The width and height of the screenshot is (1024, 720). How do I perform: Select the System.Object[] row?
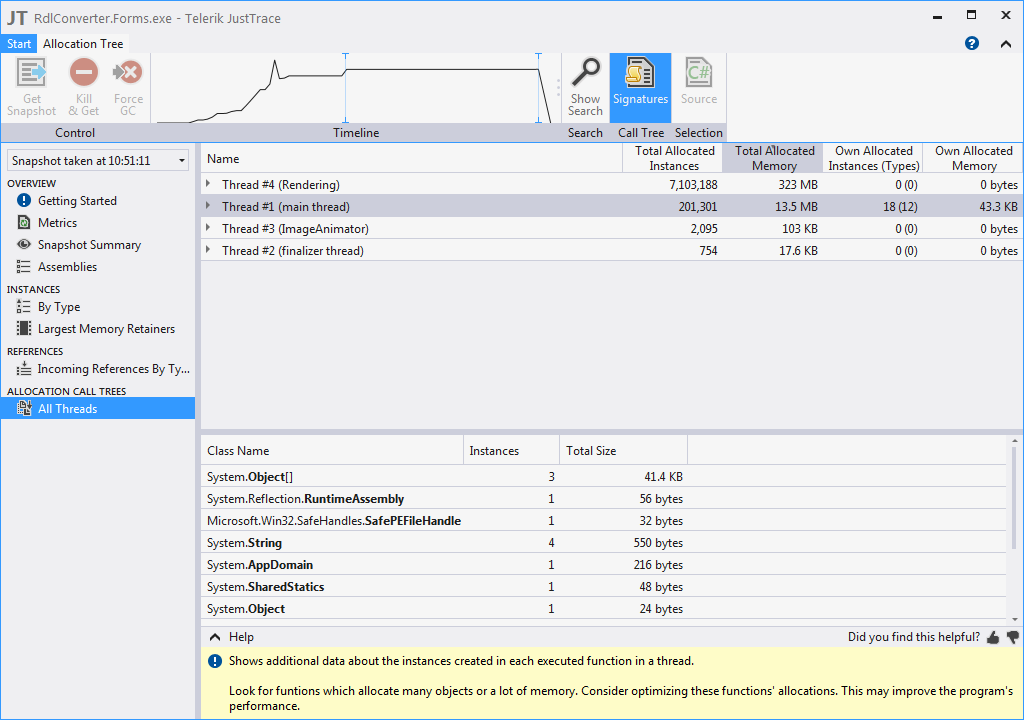pyautogui.click(x=603, y=476)
